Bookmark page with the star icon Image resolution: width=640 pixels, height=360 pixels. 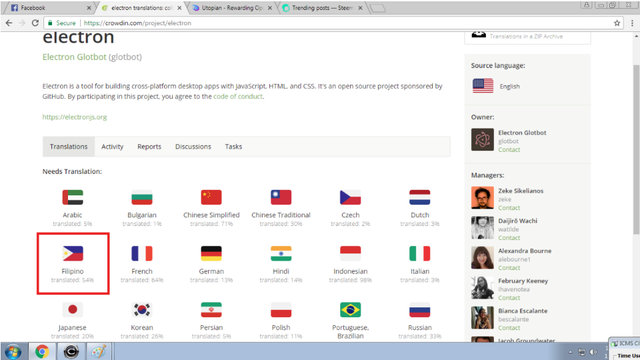point(617,23)
